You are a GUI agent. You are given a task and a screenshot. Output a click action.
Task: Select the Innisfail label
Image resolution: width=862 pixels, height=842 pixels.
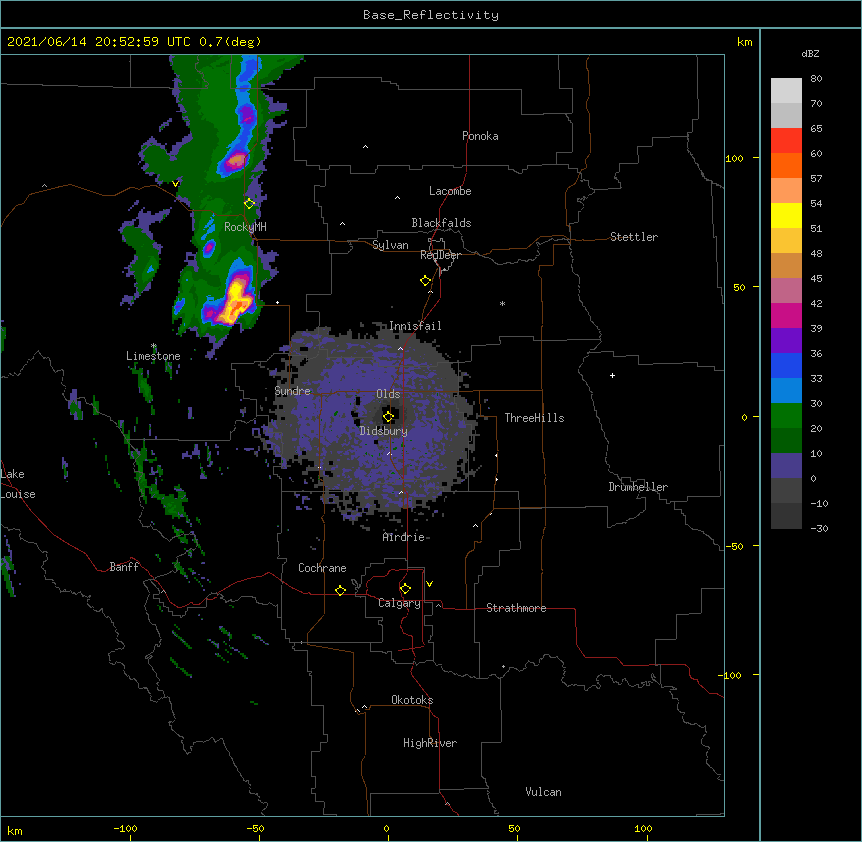click(x=415, y=326)
